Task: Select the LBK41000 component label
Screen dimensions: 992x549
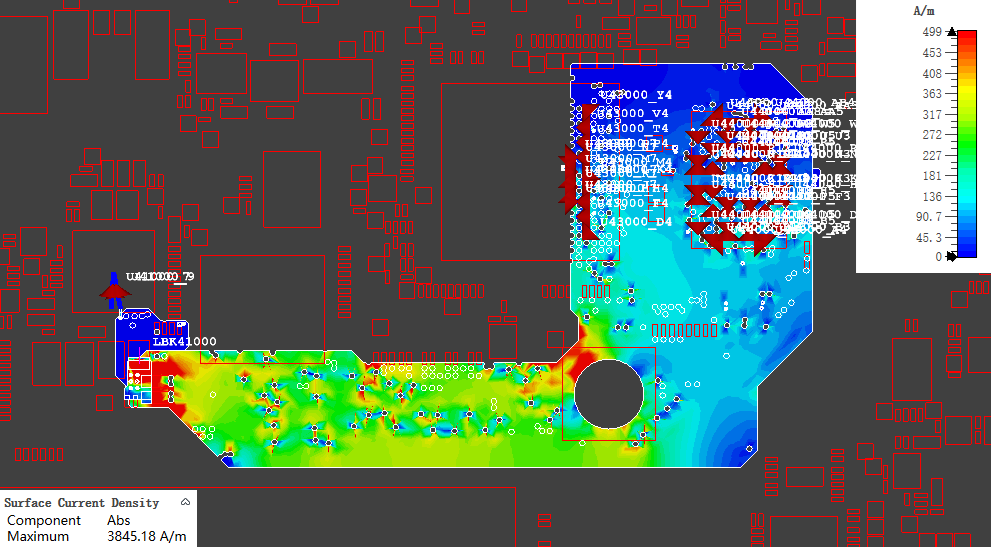Action: 184,342
